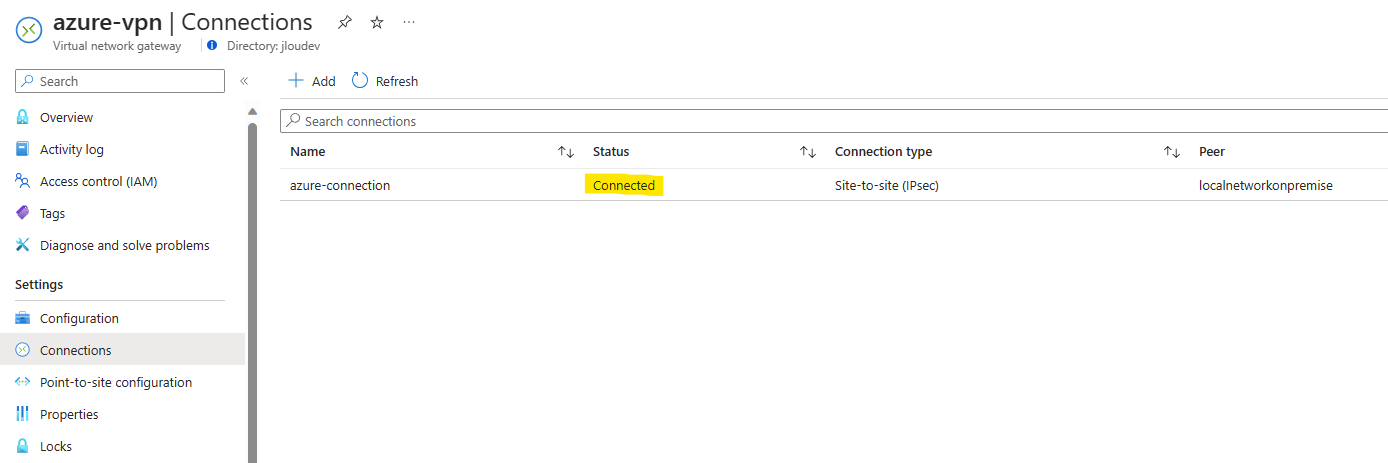
Task: Click the directory info icon
Action: pos(212,45)
